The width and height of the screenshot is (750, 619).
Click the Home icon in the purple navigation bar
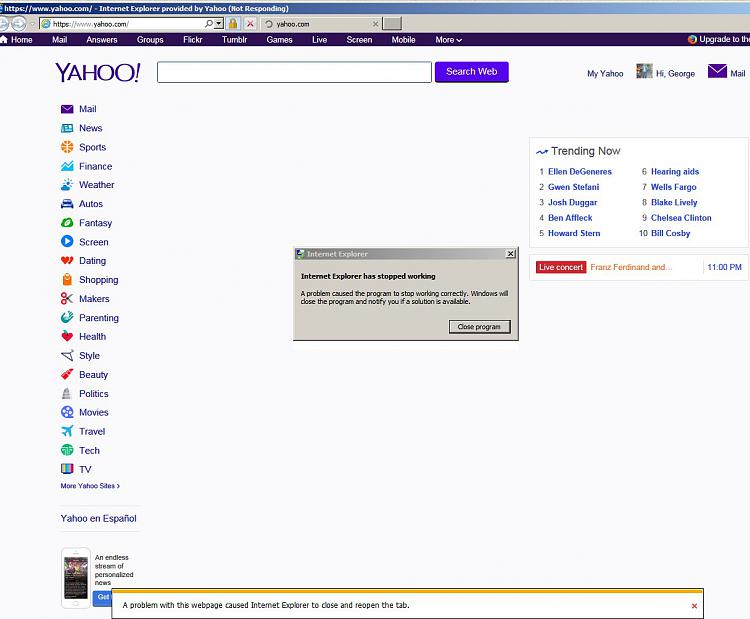click(x=4, y=39)
